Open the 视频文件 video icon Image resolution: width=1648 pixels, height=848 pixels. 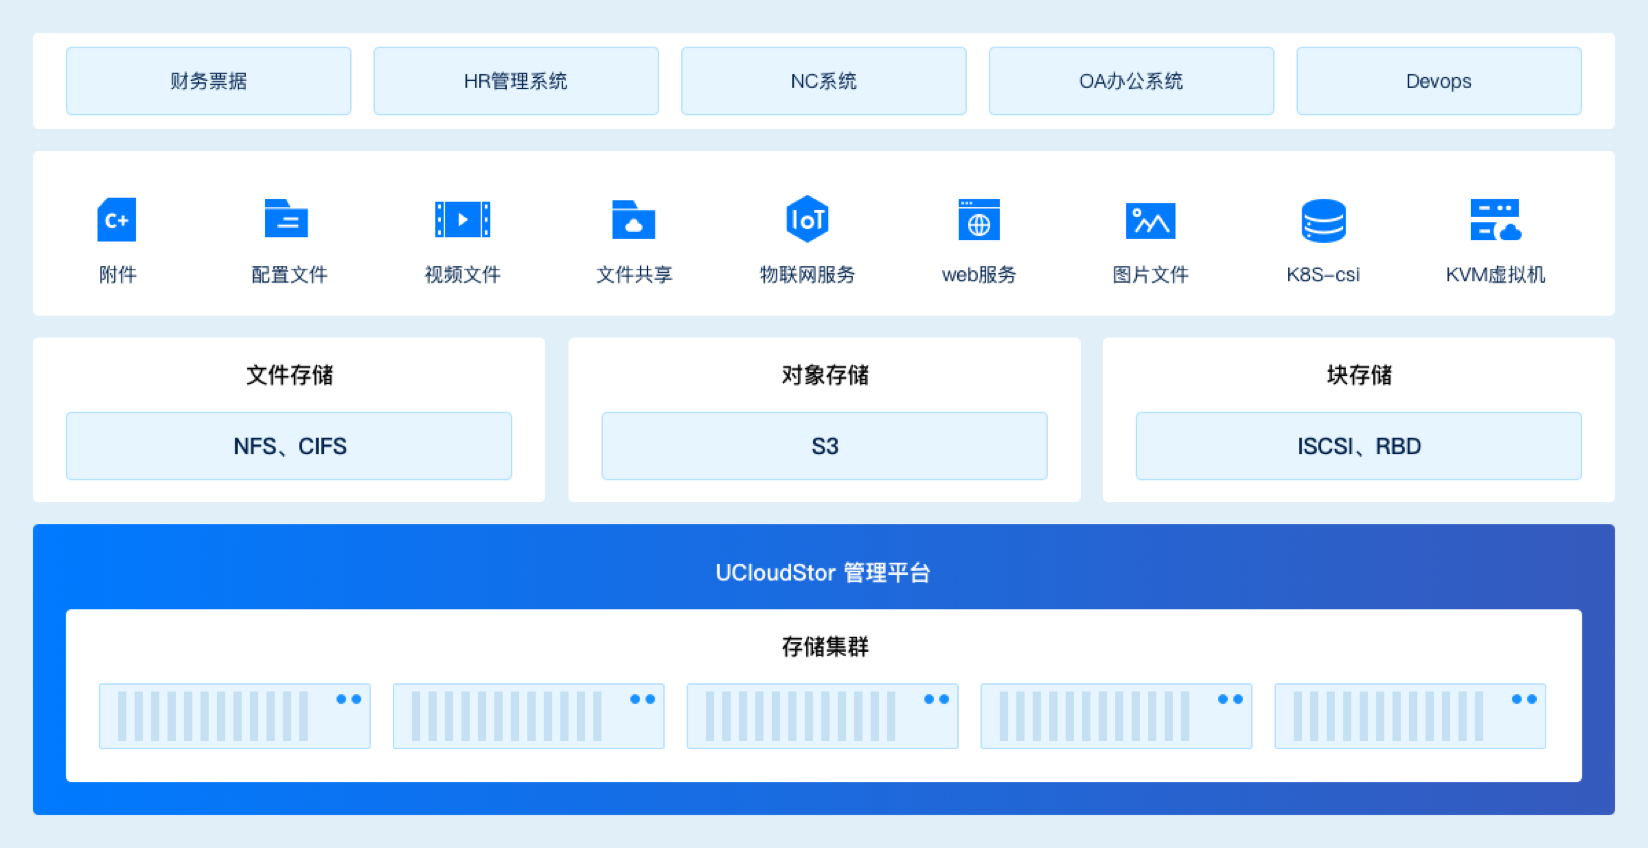click(x=462, y=219)
